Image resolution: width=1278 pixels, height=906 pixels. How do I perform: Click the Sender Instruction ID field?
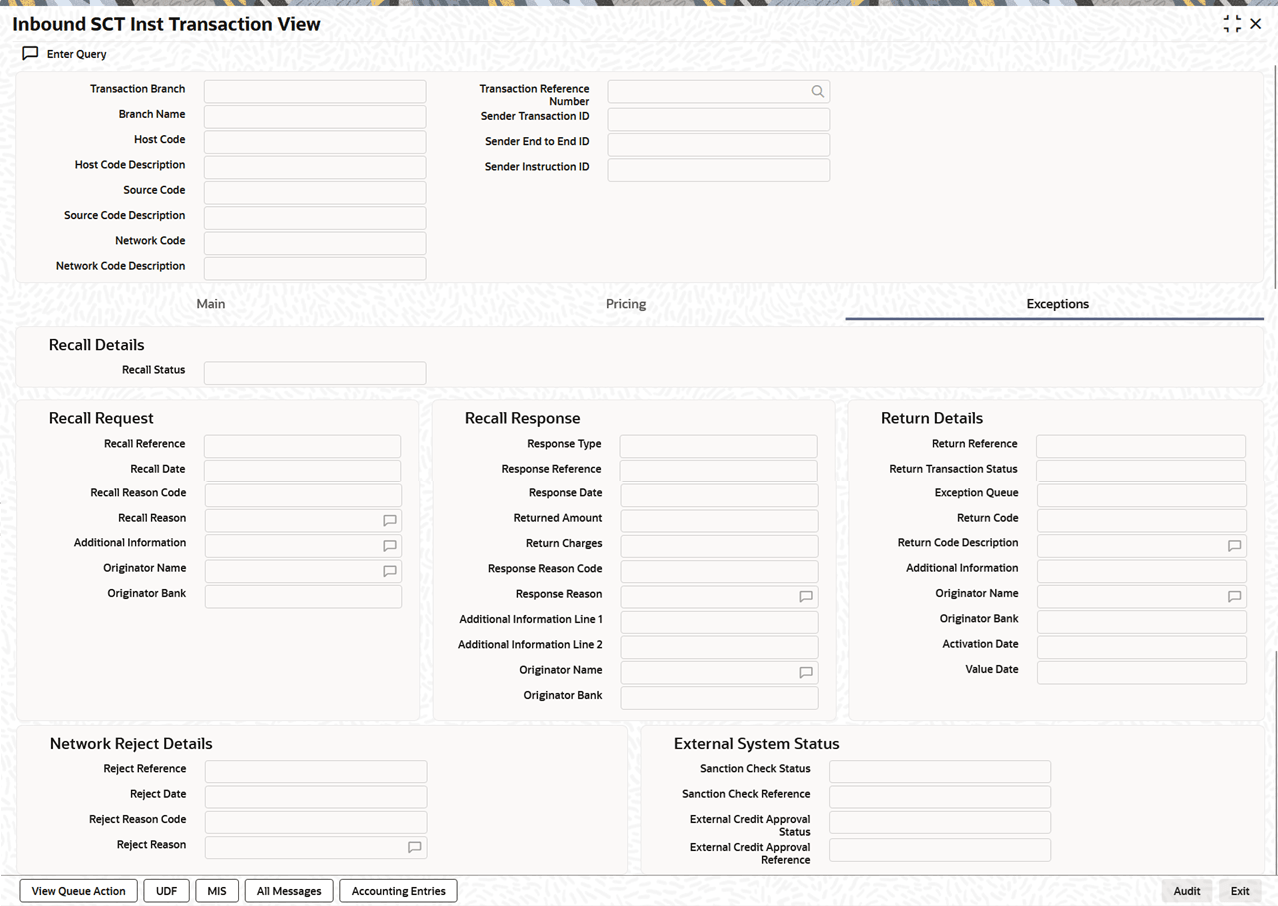(x=719, y=170)
